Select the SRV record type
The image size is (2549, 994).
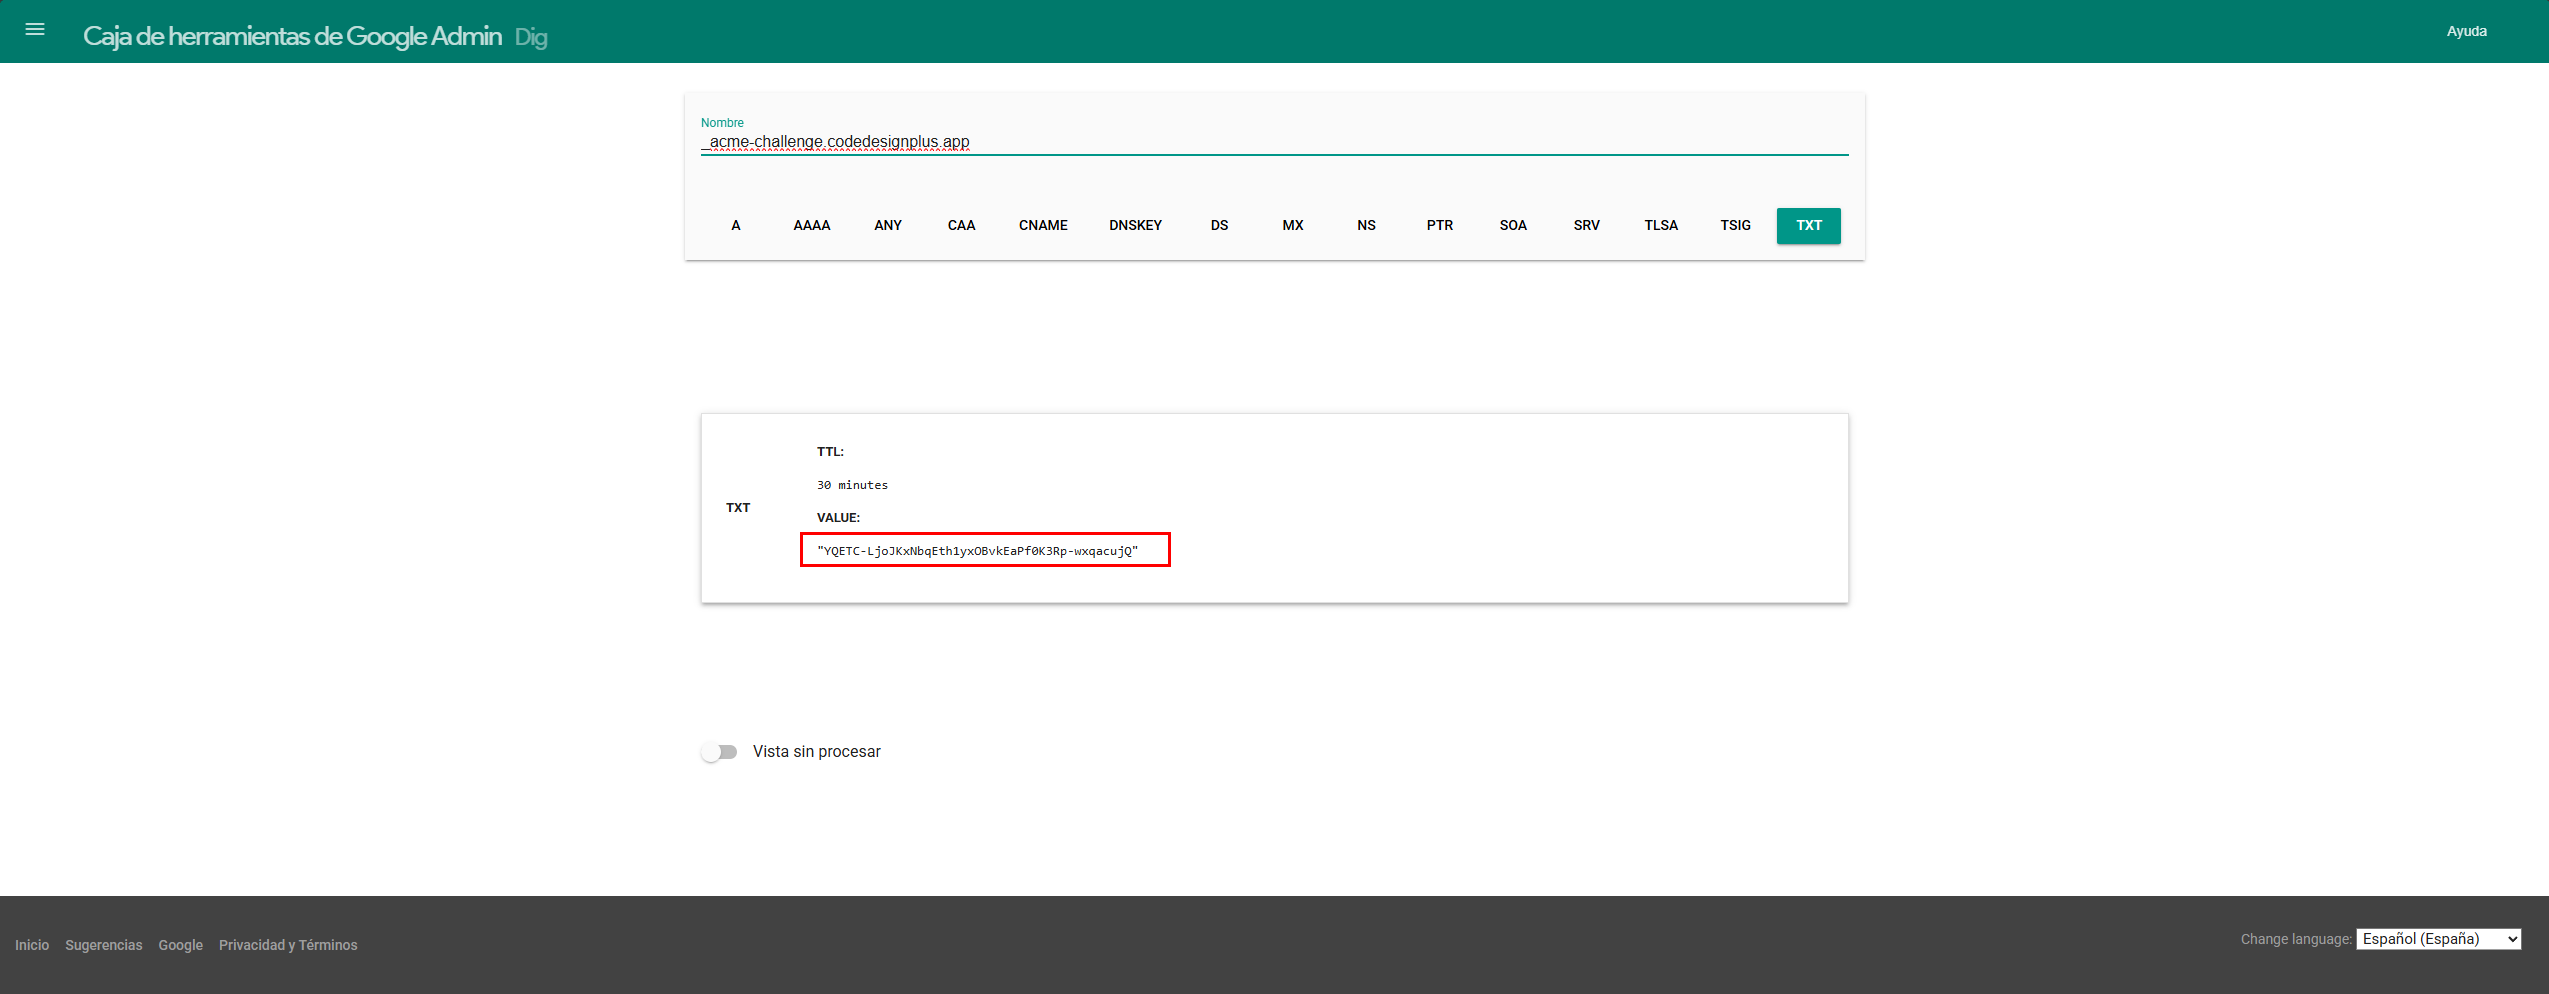(1587, 226)
